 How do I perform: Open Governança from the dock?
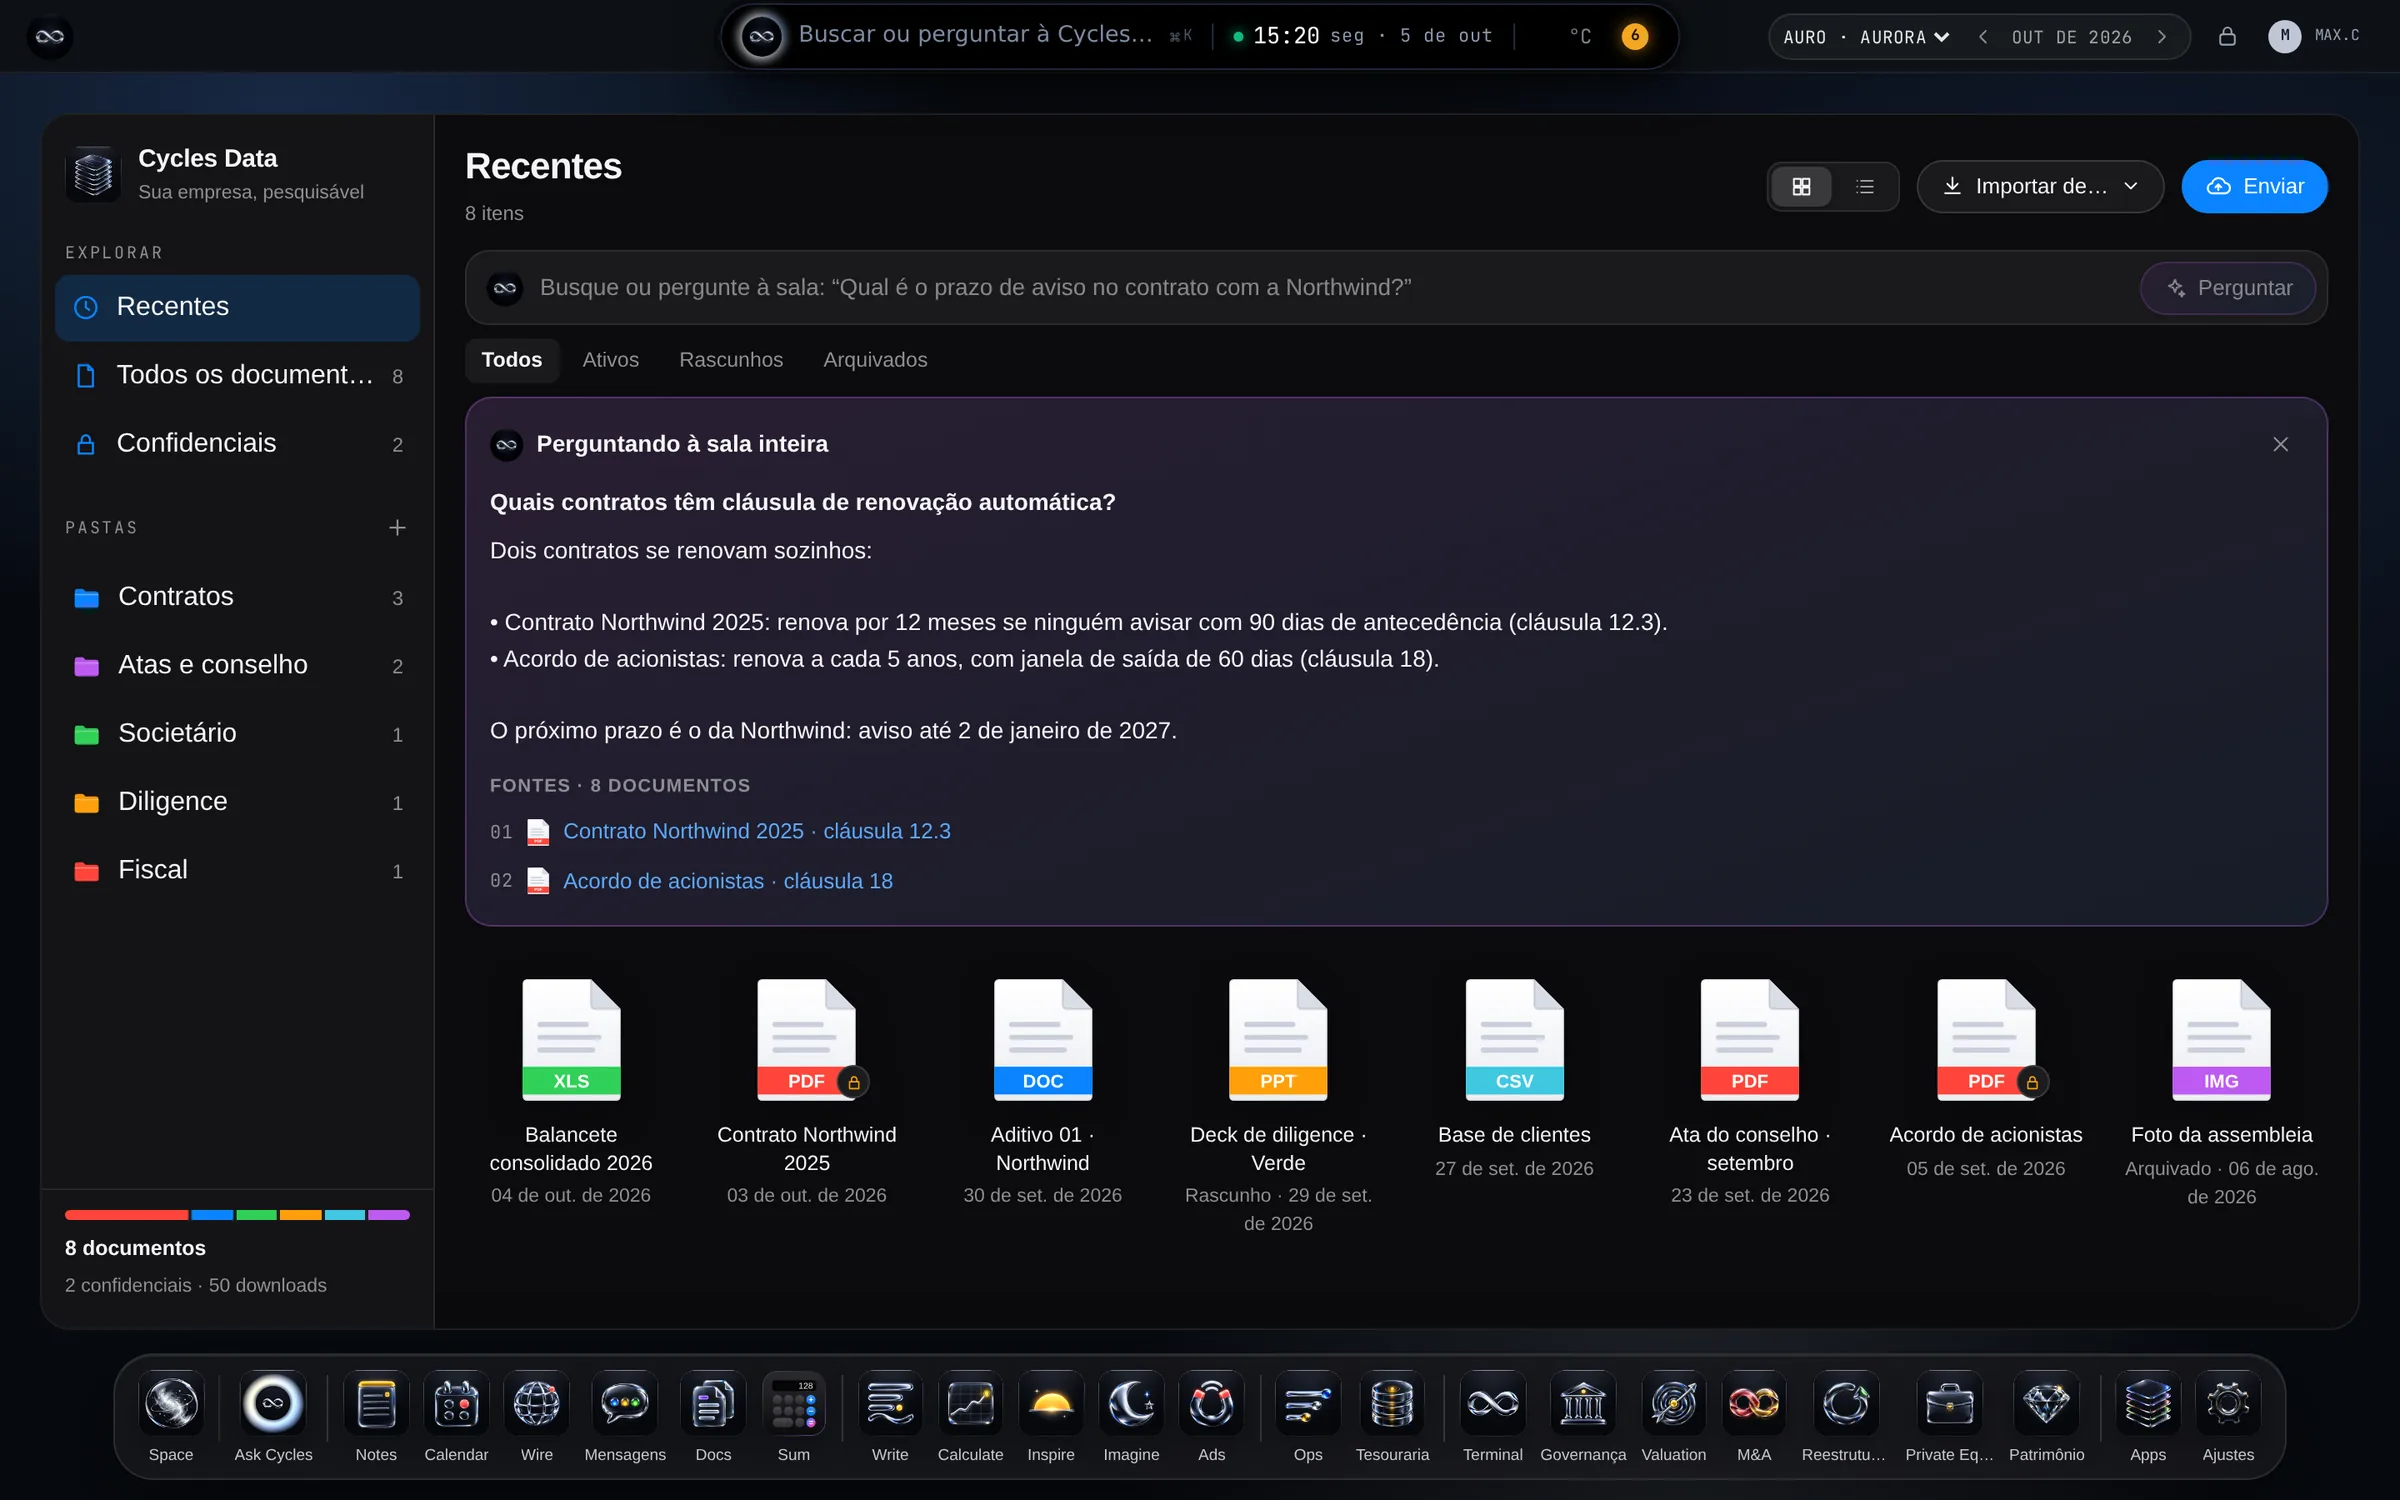coord(1583,1415)
